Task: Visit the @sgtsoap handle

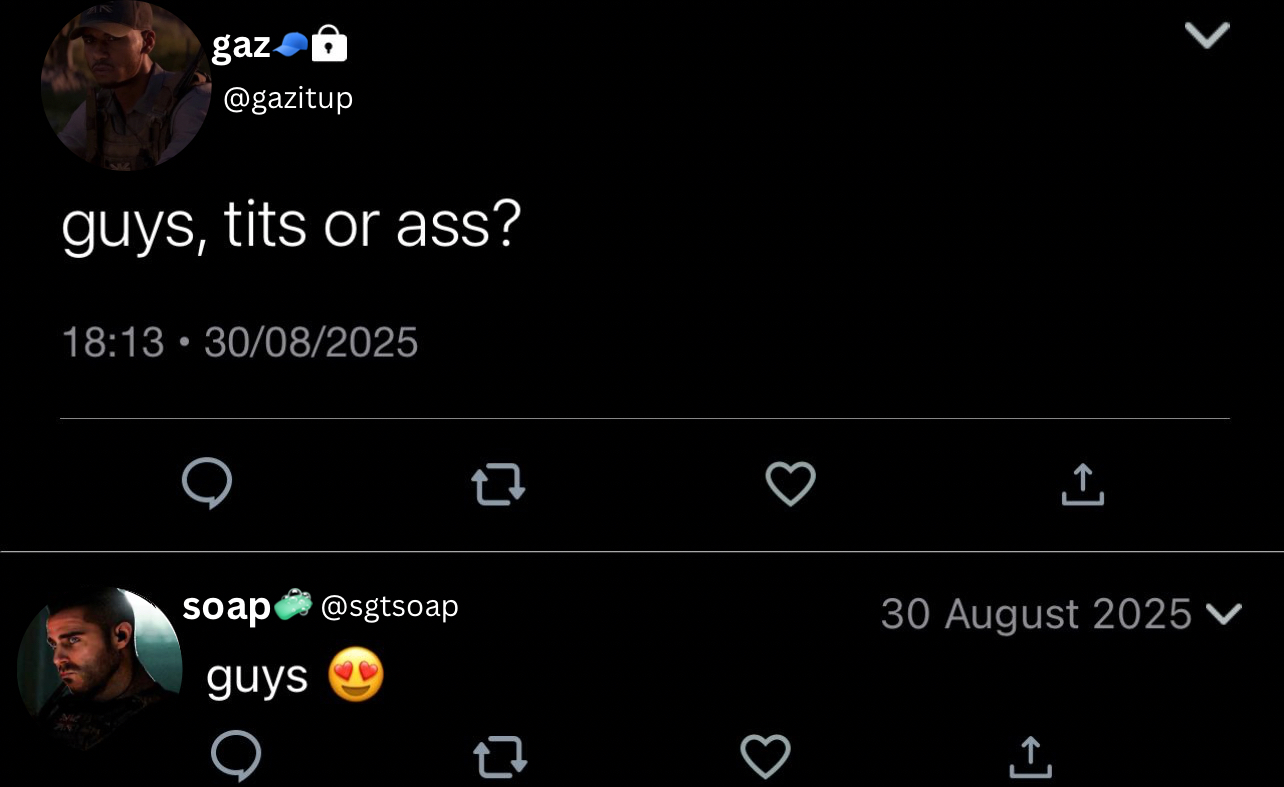Action: click(390, 606)
